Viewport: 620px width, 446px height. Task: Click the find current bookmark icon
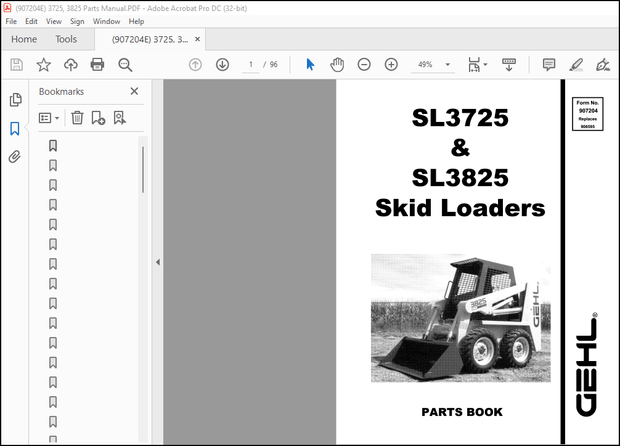tap(119, 118)
